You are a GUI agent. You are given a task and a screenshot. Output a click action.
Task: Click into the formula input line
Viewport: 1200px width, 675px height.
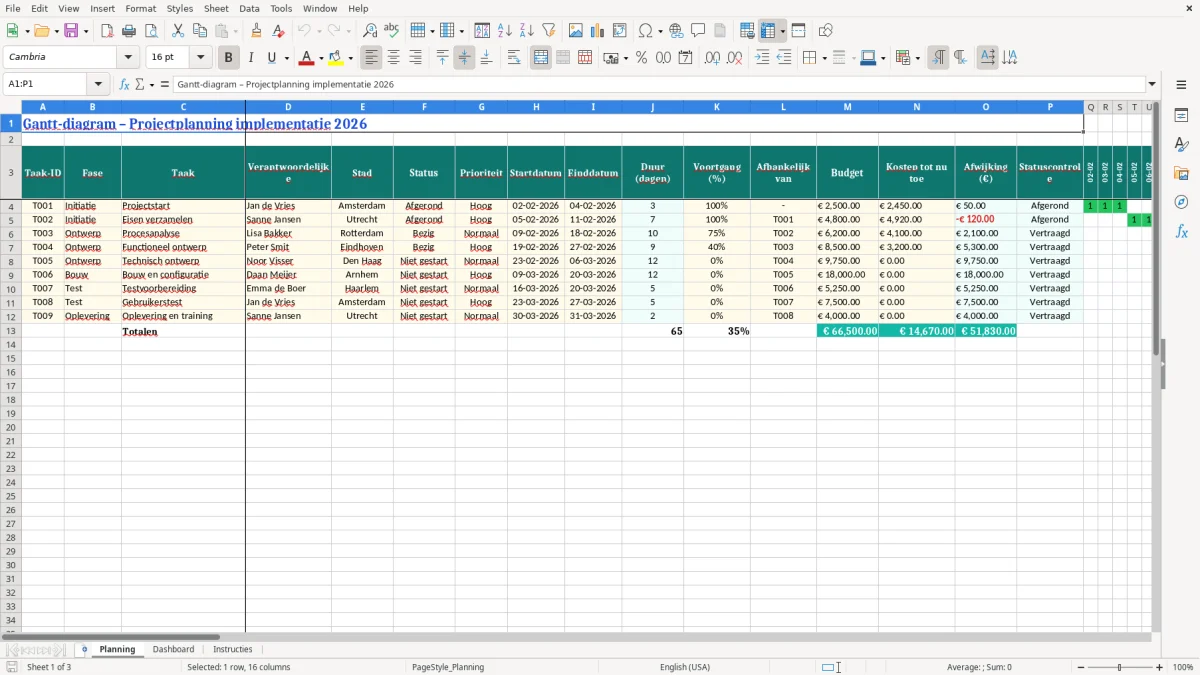[658, 85]
